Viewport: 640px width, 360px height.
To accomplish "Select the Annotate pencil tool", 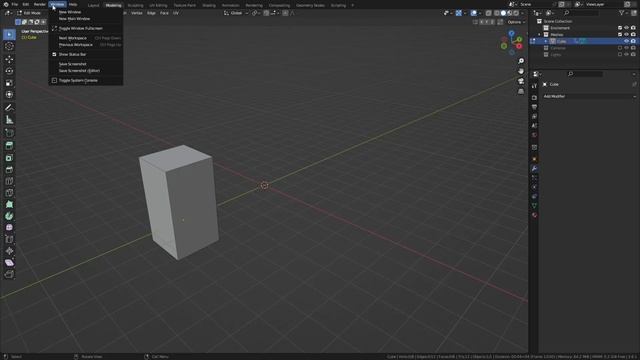I will [9, 108].
